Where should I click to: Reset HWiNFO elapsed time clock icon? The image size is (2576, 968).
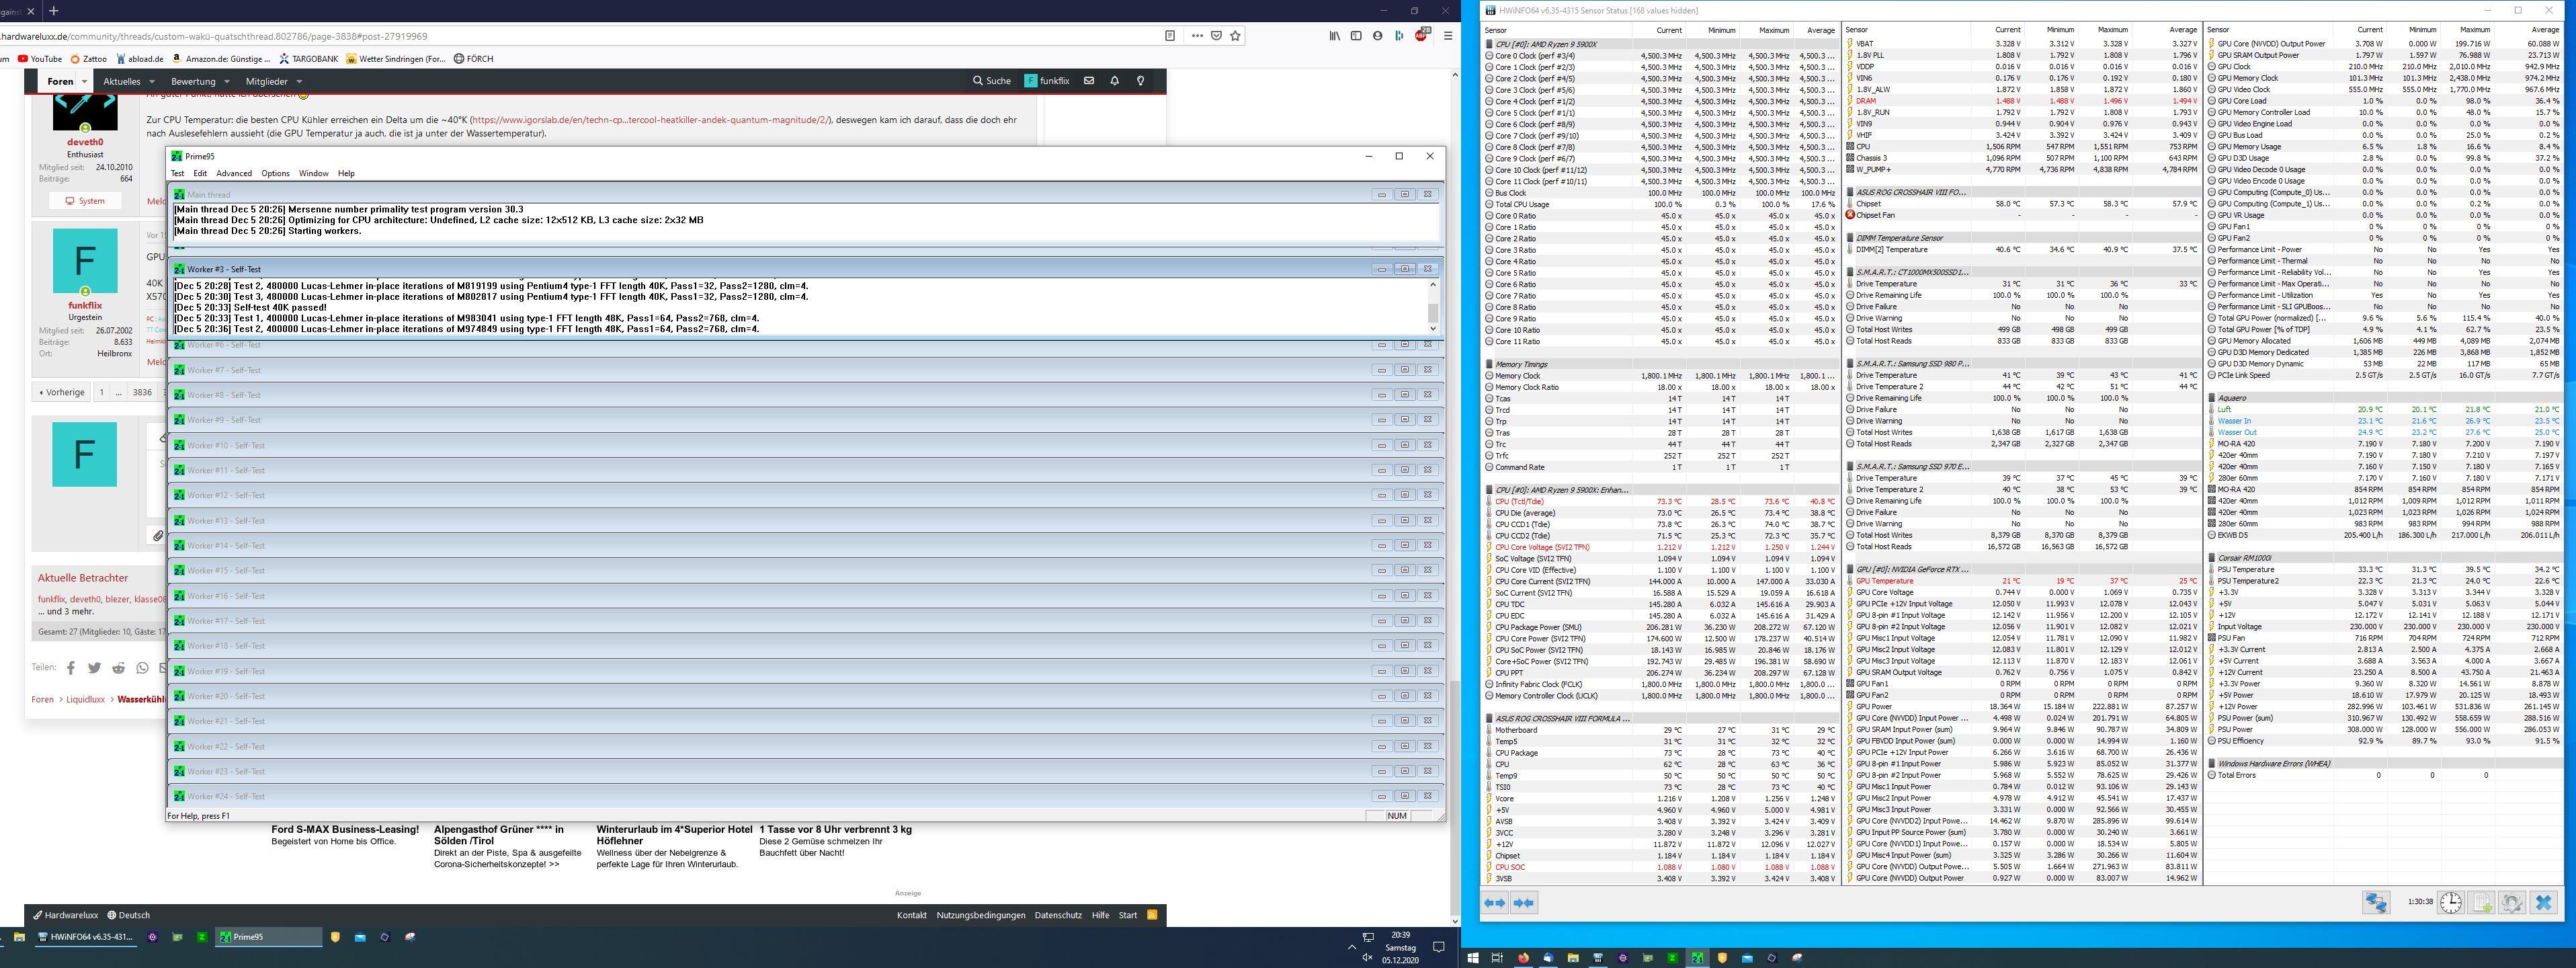coord(2451,902)
